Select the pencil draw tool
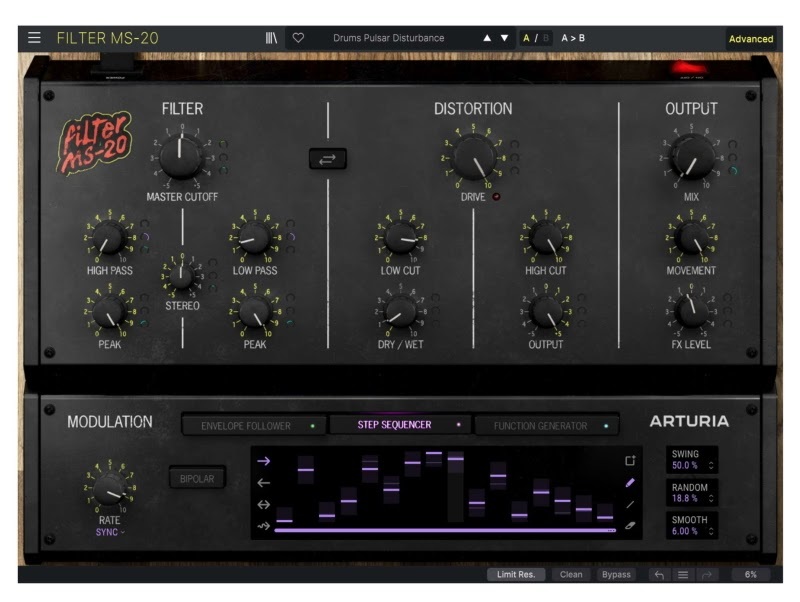This screenshot has height=602, width=800. tap(630, 483)
